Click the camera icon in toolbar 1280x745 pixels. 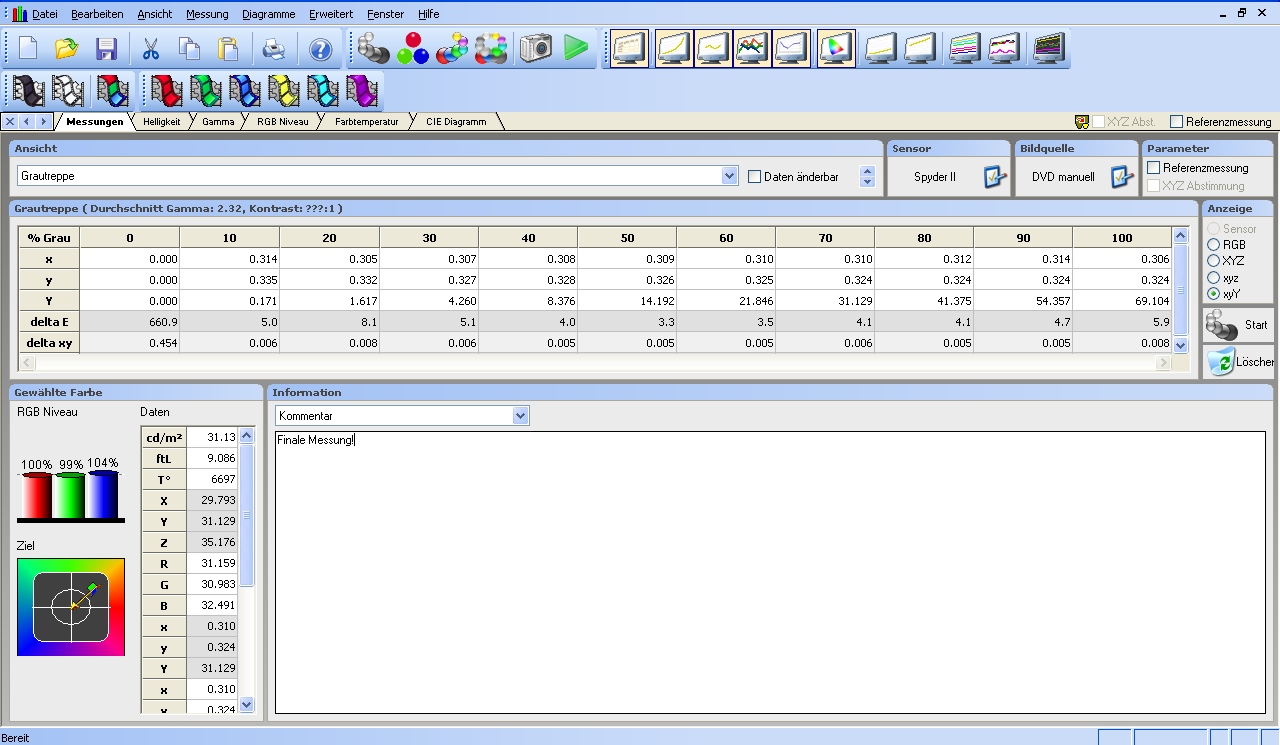[536, 48]
